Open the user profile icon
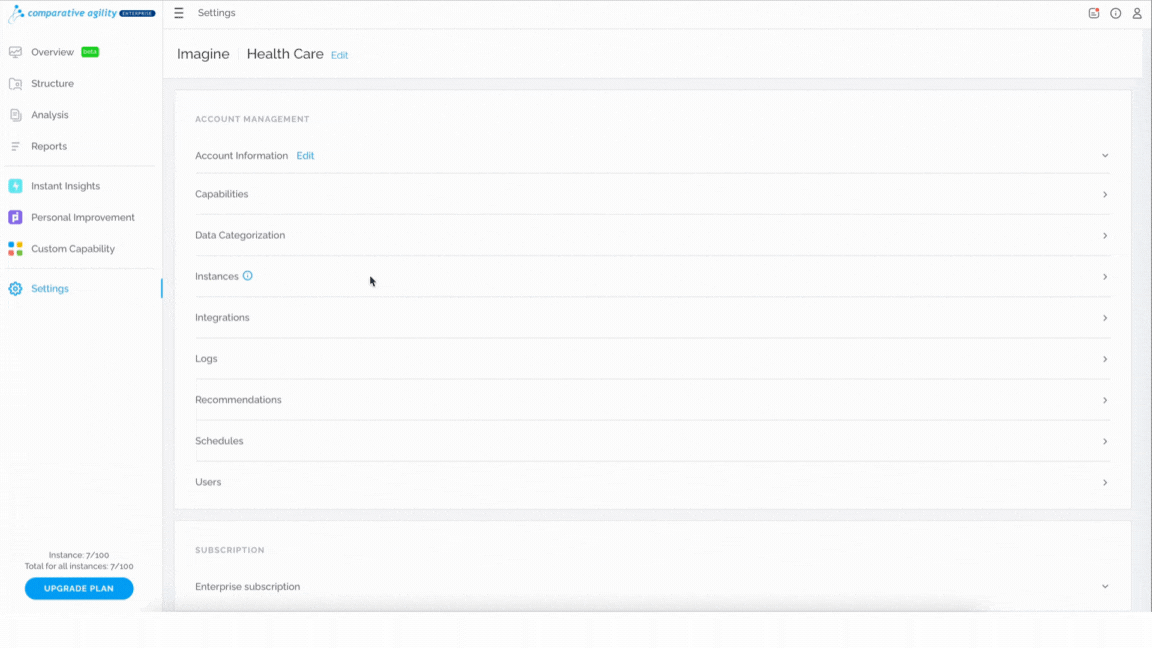The image size is (1152, 648). 1137,13
